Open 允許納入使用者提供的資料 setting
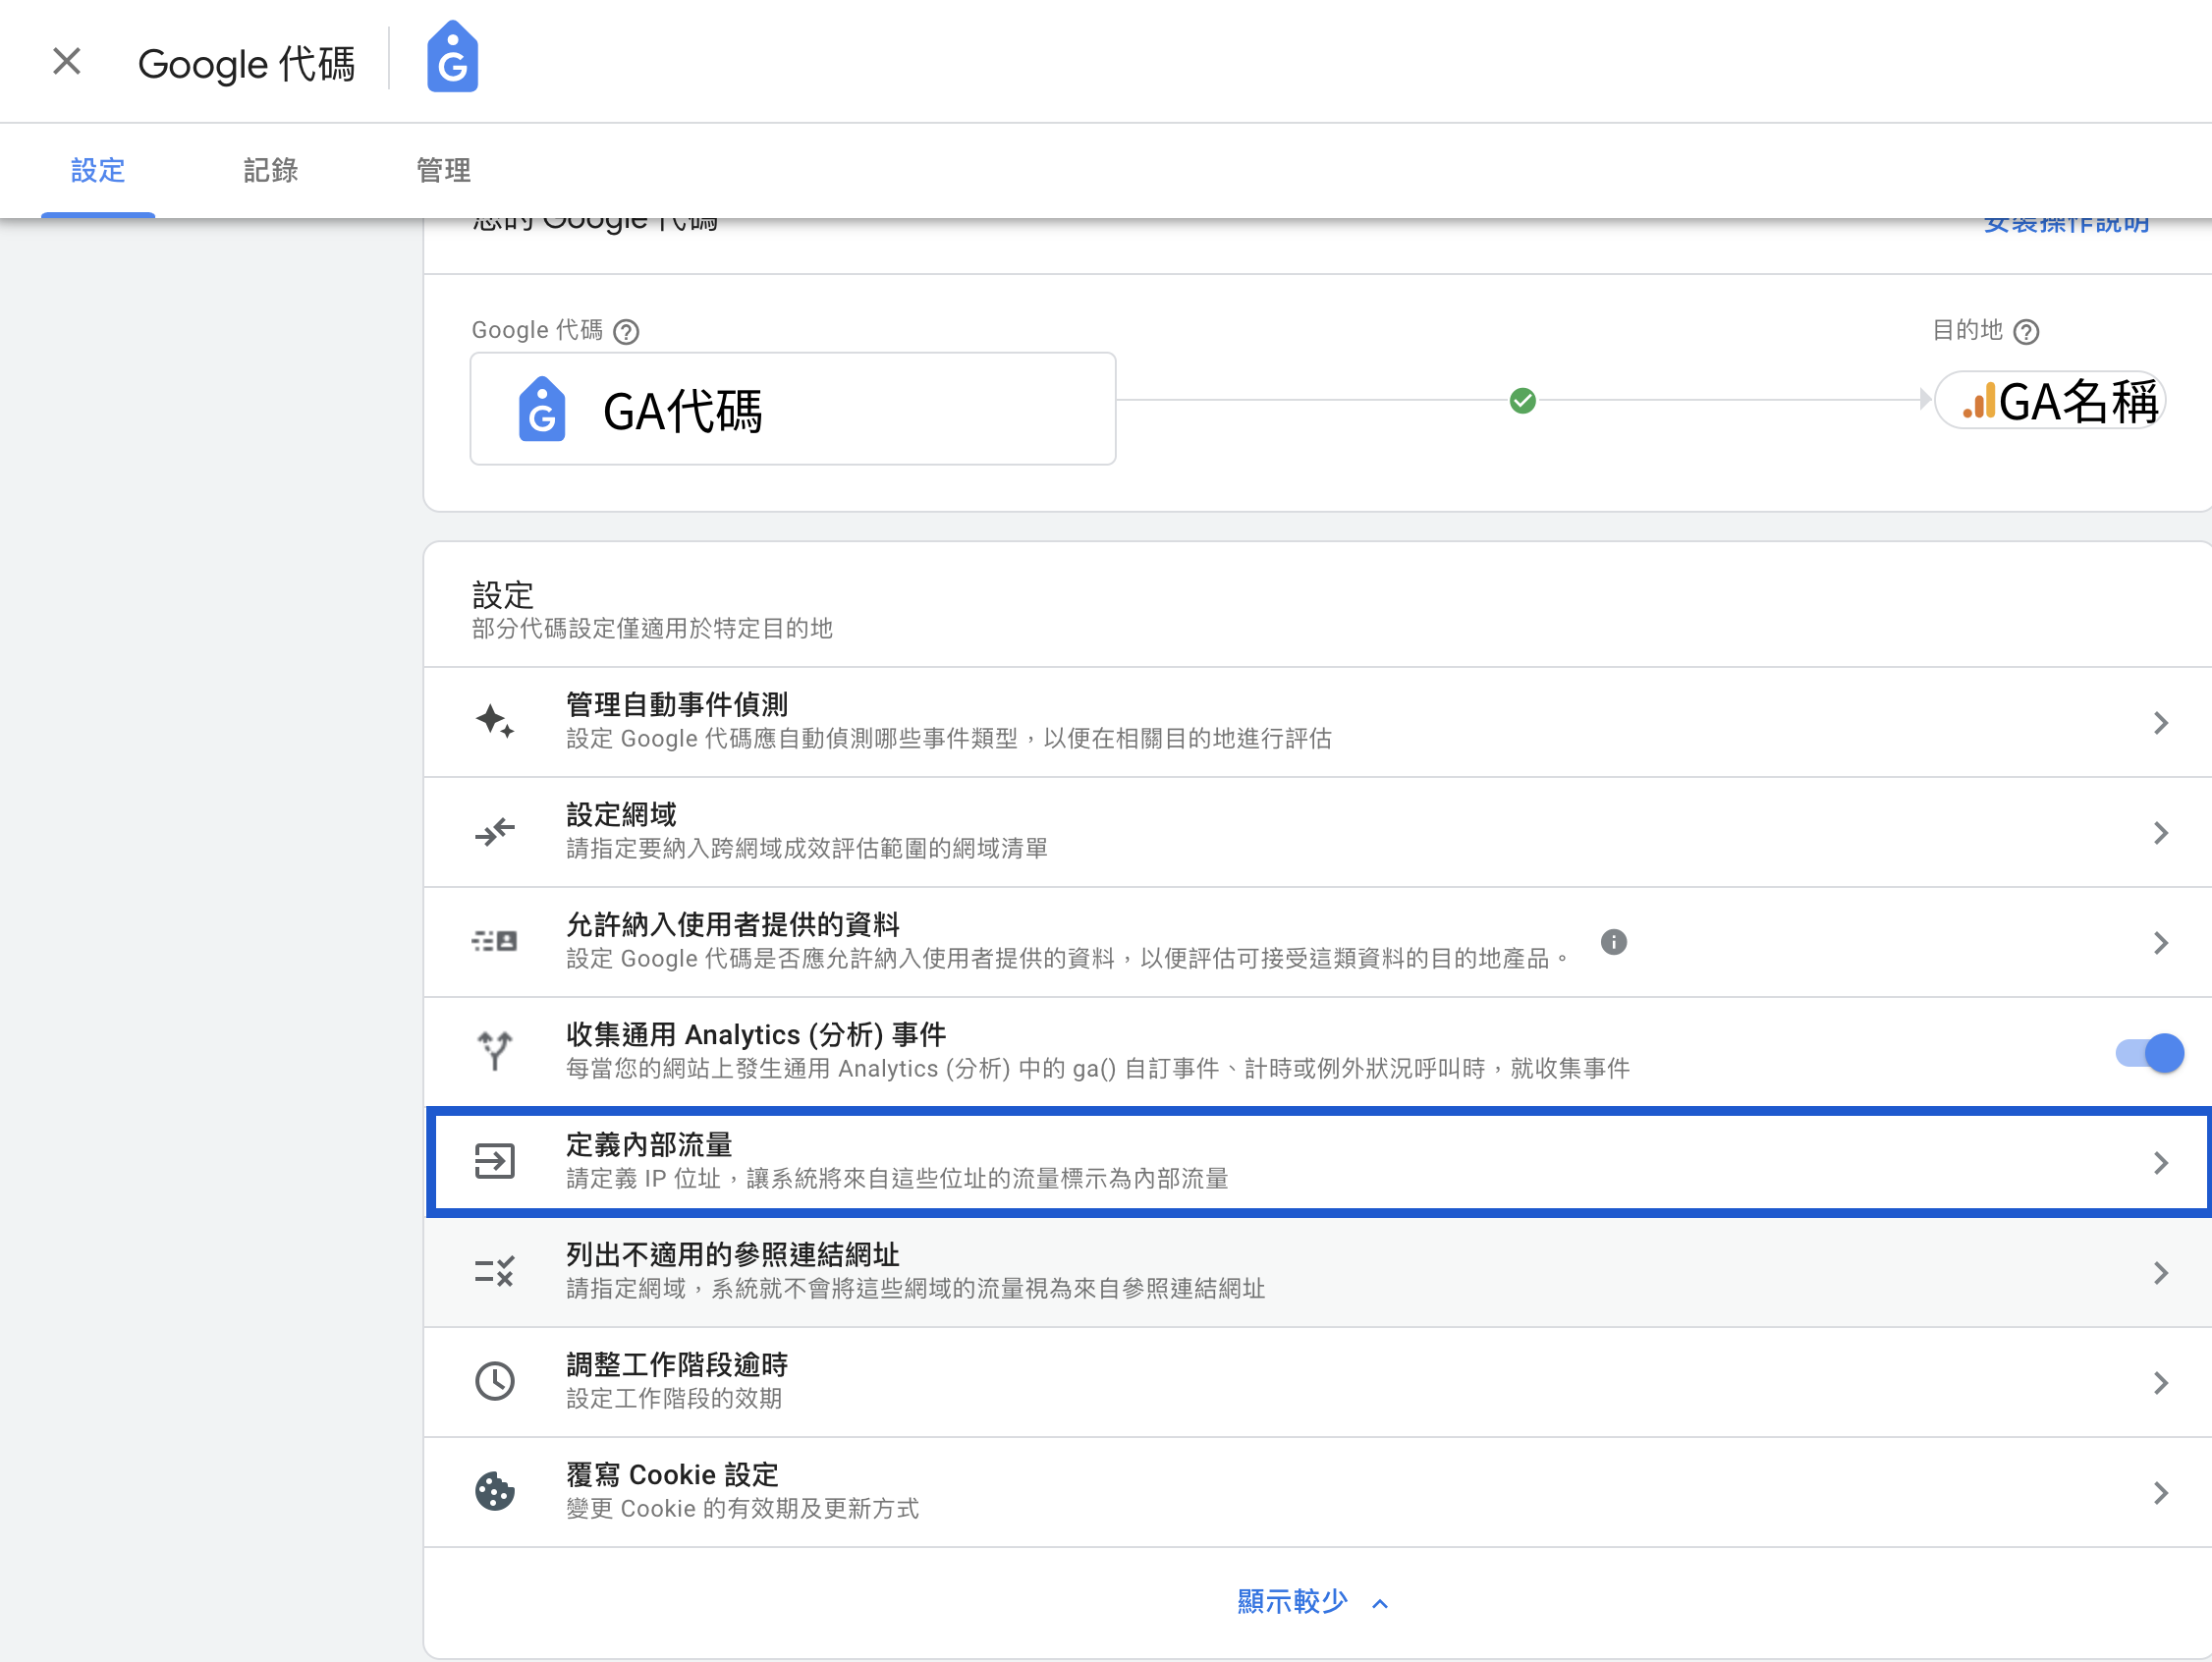This screenshot has width=2212, height=1662. click(x=1318, y=942)
